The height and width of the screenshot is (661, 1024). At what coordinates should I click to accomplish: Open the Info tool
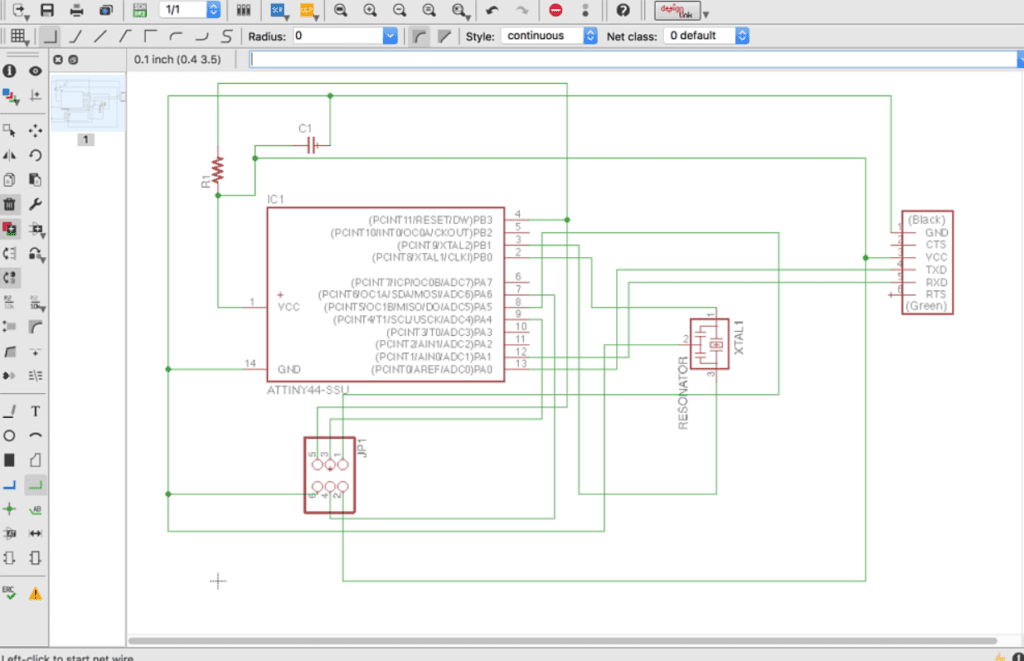click(x=9, y=71)
